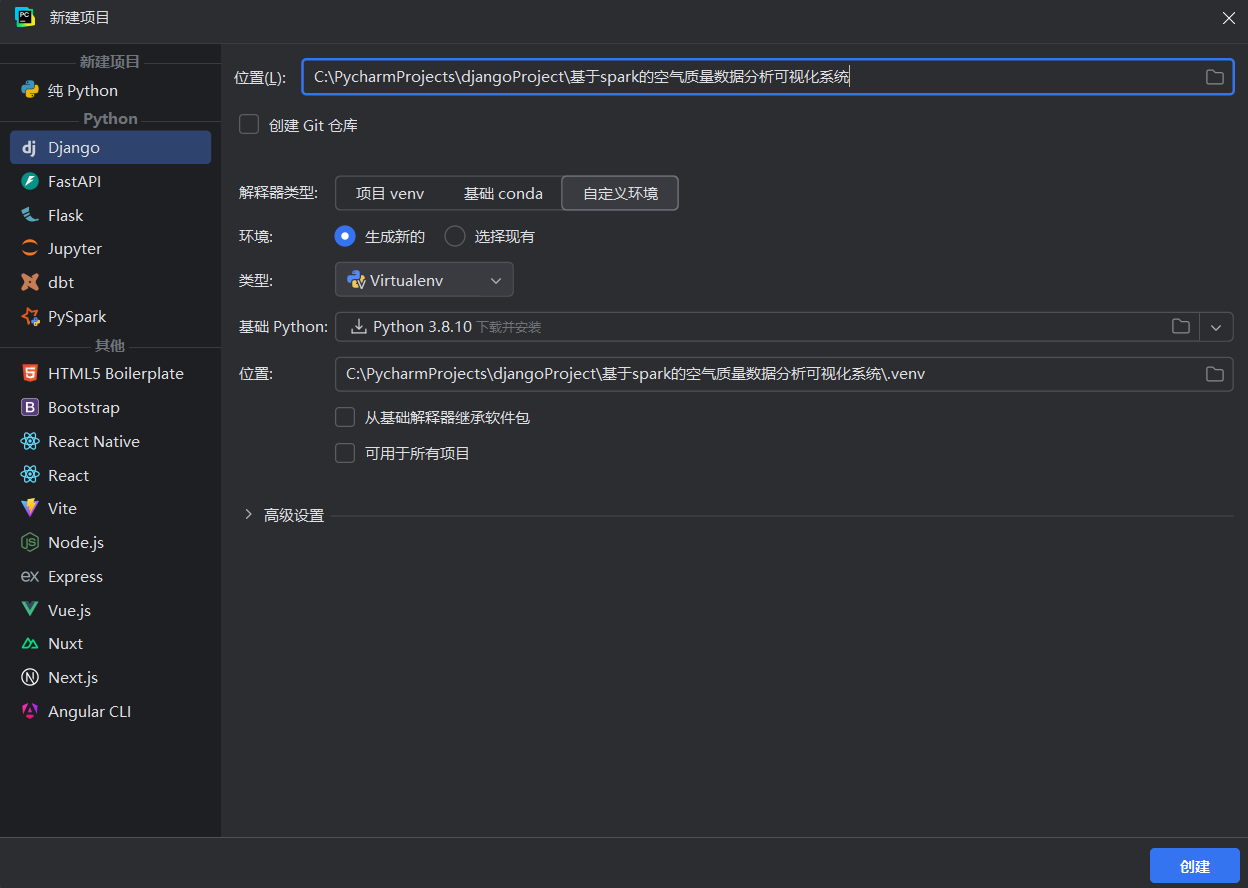The width and height of the screenshot is (1248, 888).
Task: Switch to the 基础 conda tab
Action: pyautogui.click(x=503, y=194)
